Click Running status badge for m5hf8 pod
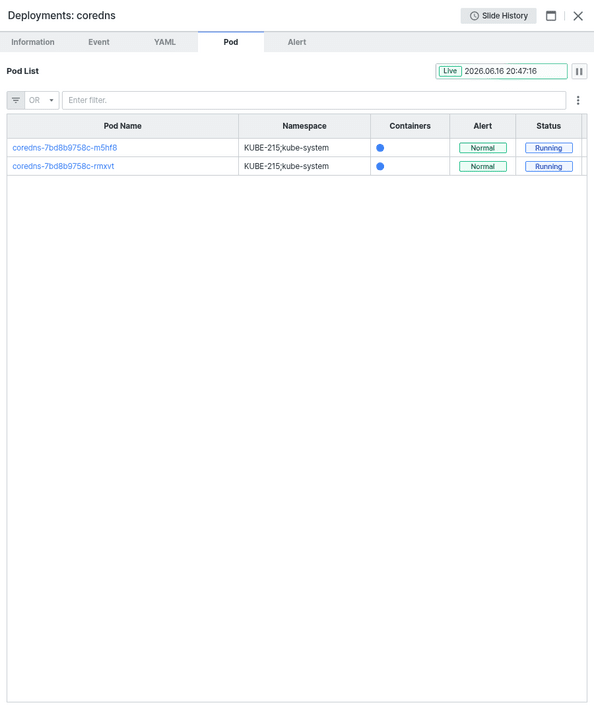 (x=549, y=148)
